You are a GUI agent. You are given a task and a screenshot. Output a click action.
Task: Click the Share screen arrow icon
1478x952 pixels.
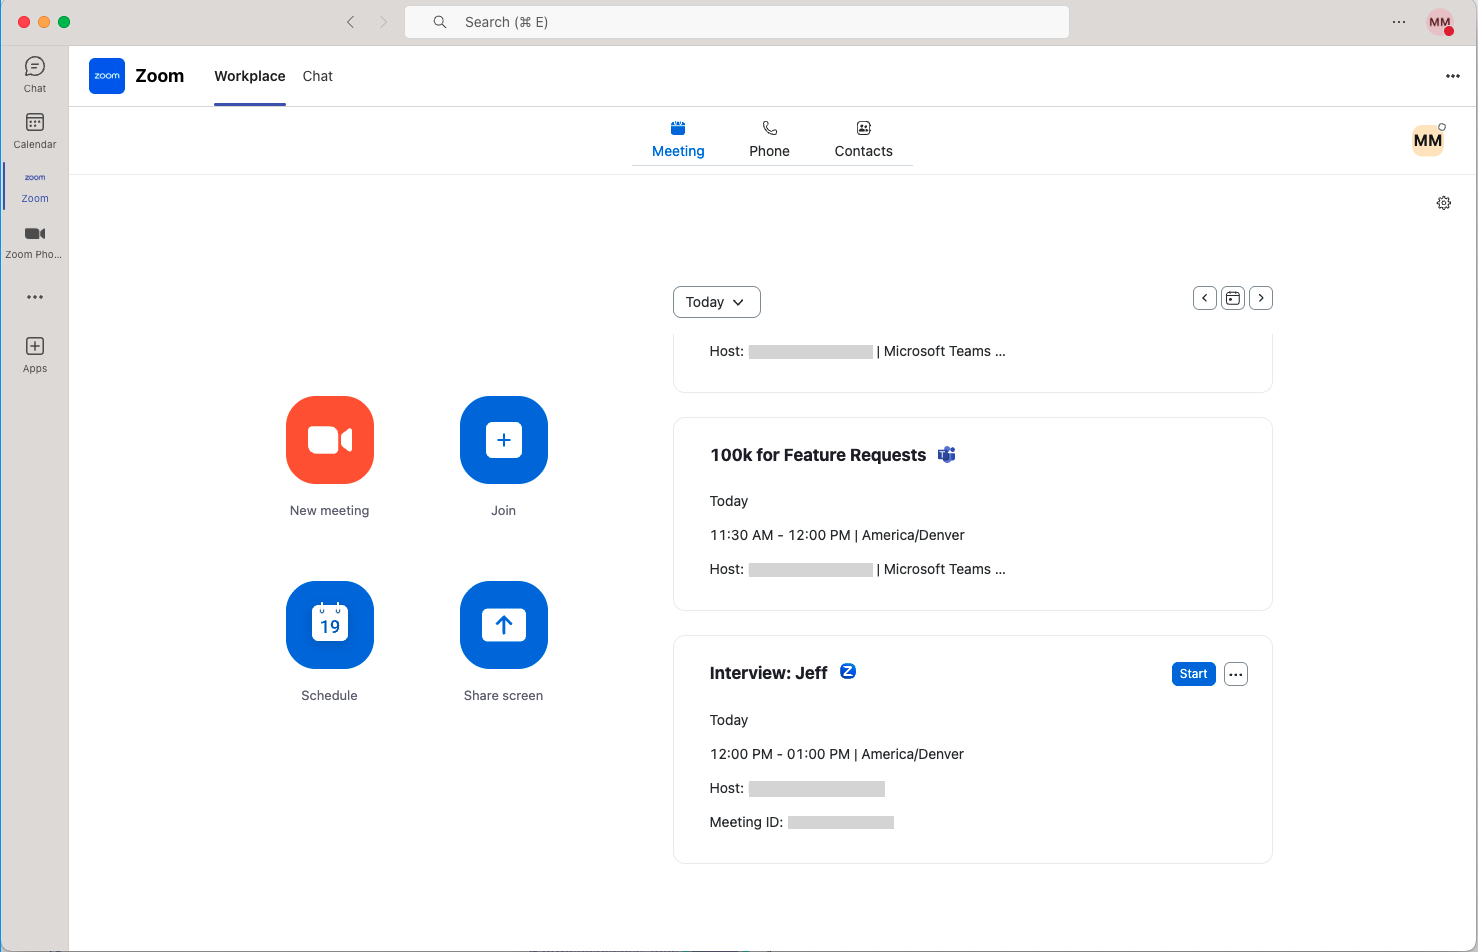[503, 625]
